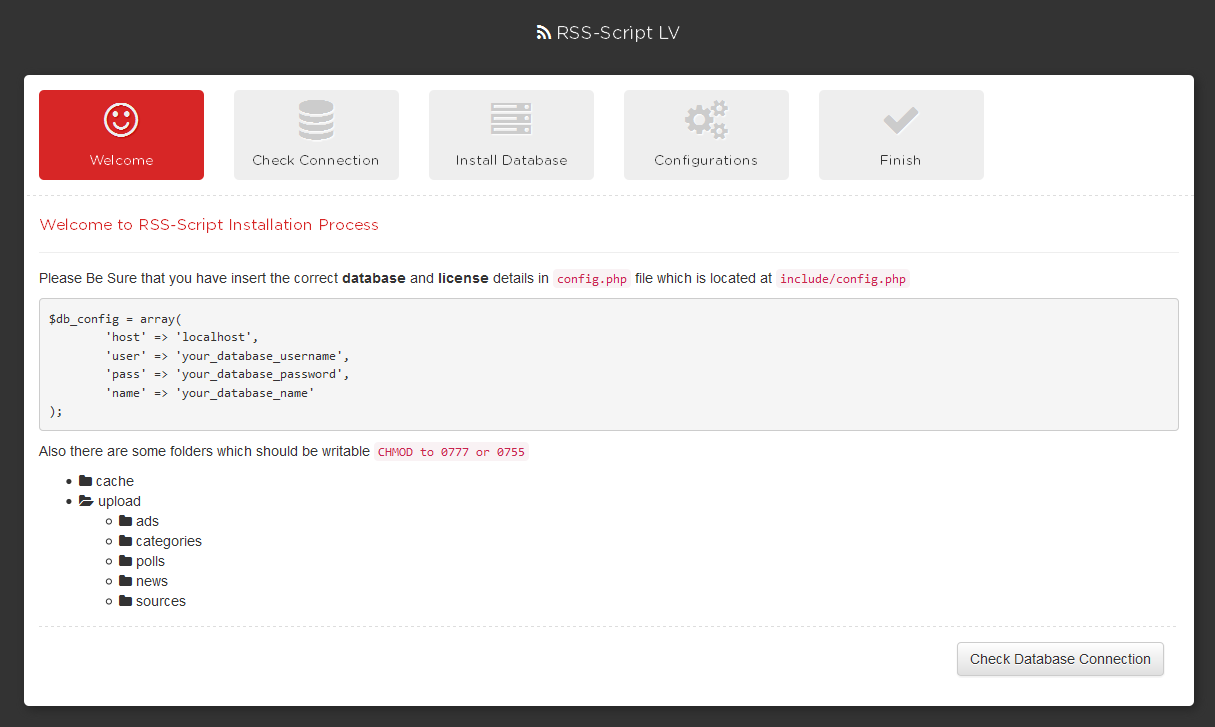The image size is (1215, 727).
Task: Click the cache folder icon
Action: point(86,481)
